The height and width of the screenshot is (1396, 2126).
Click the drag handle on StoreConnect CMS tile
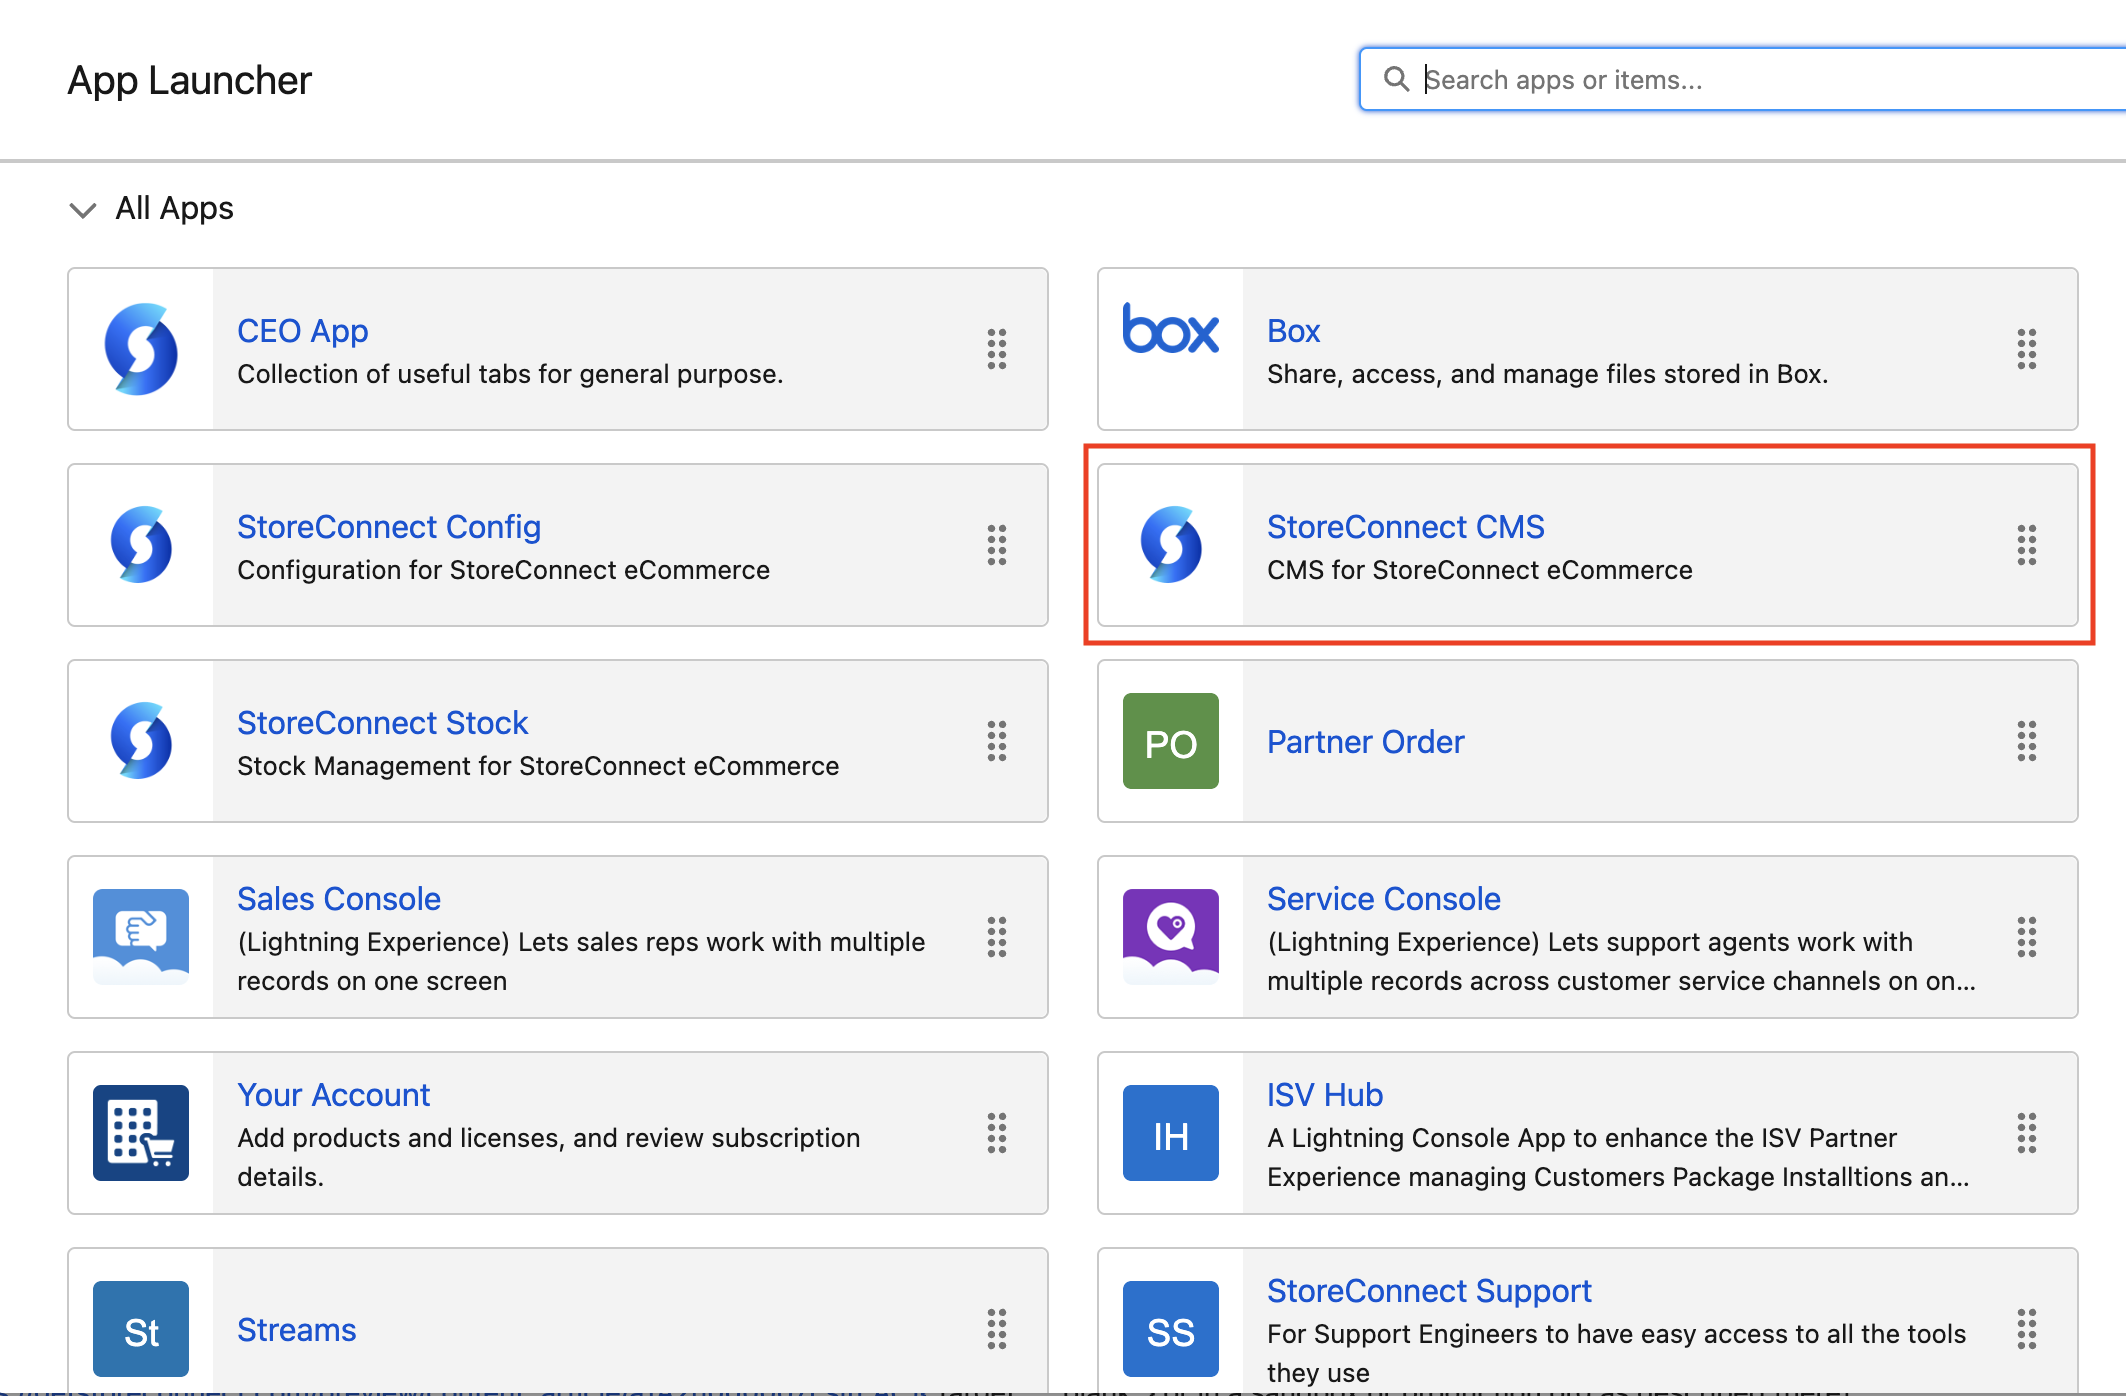[x=2027, y=545]
